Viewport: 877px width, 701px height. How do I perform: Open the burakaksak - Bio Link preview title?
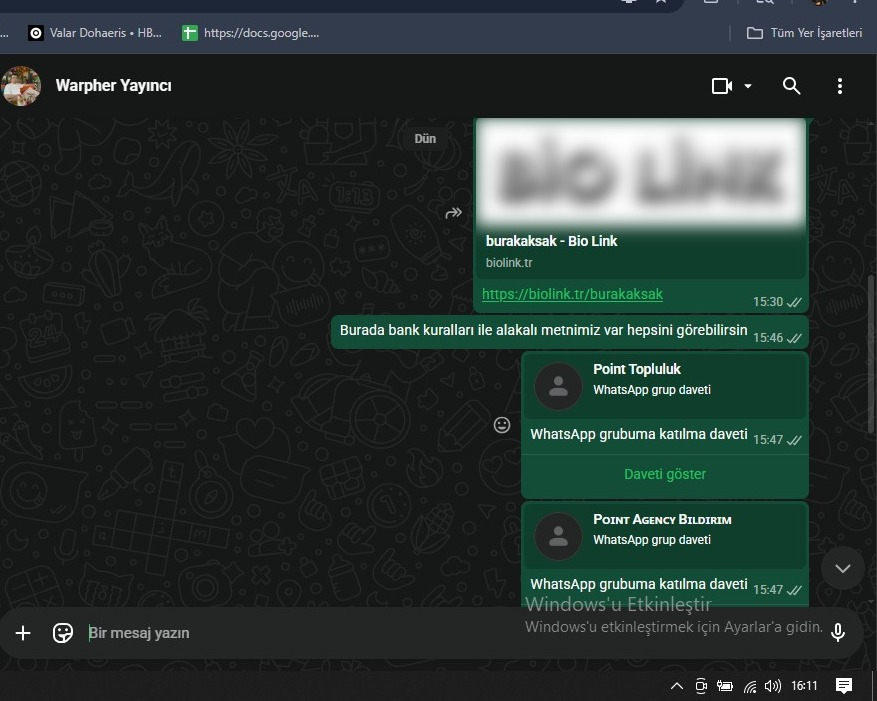point(551,241)
